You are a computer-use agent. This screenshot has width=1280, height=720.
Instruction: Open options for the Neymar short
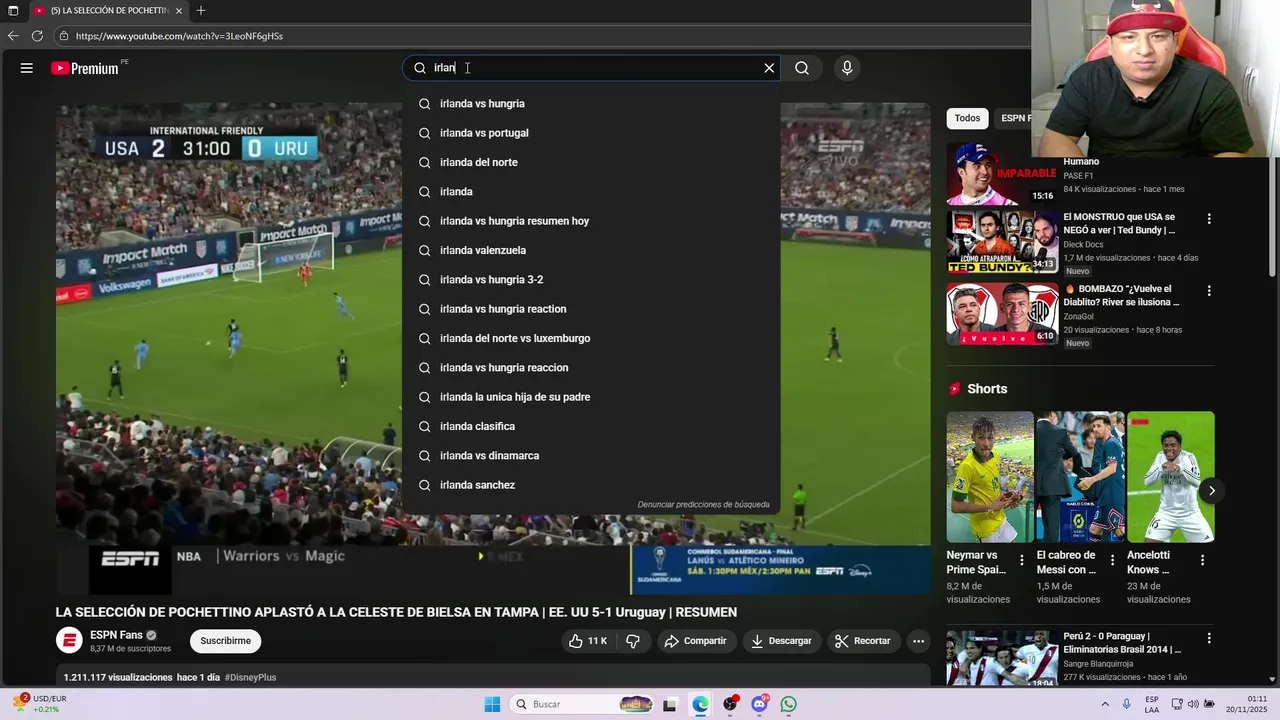[1022, 561]
